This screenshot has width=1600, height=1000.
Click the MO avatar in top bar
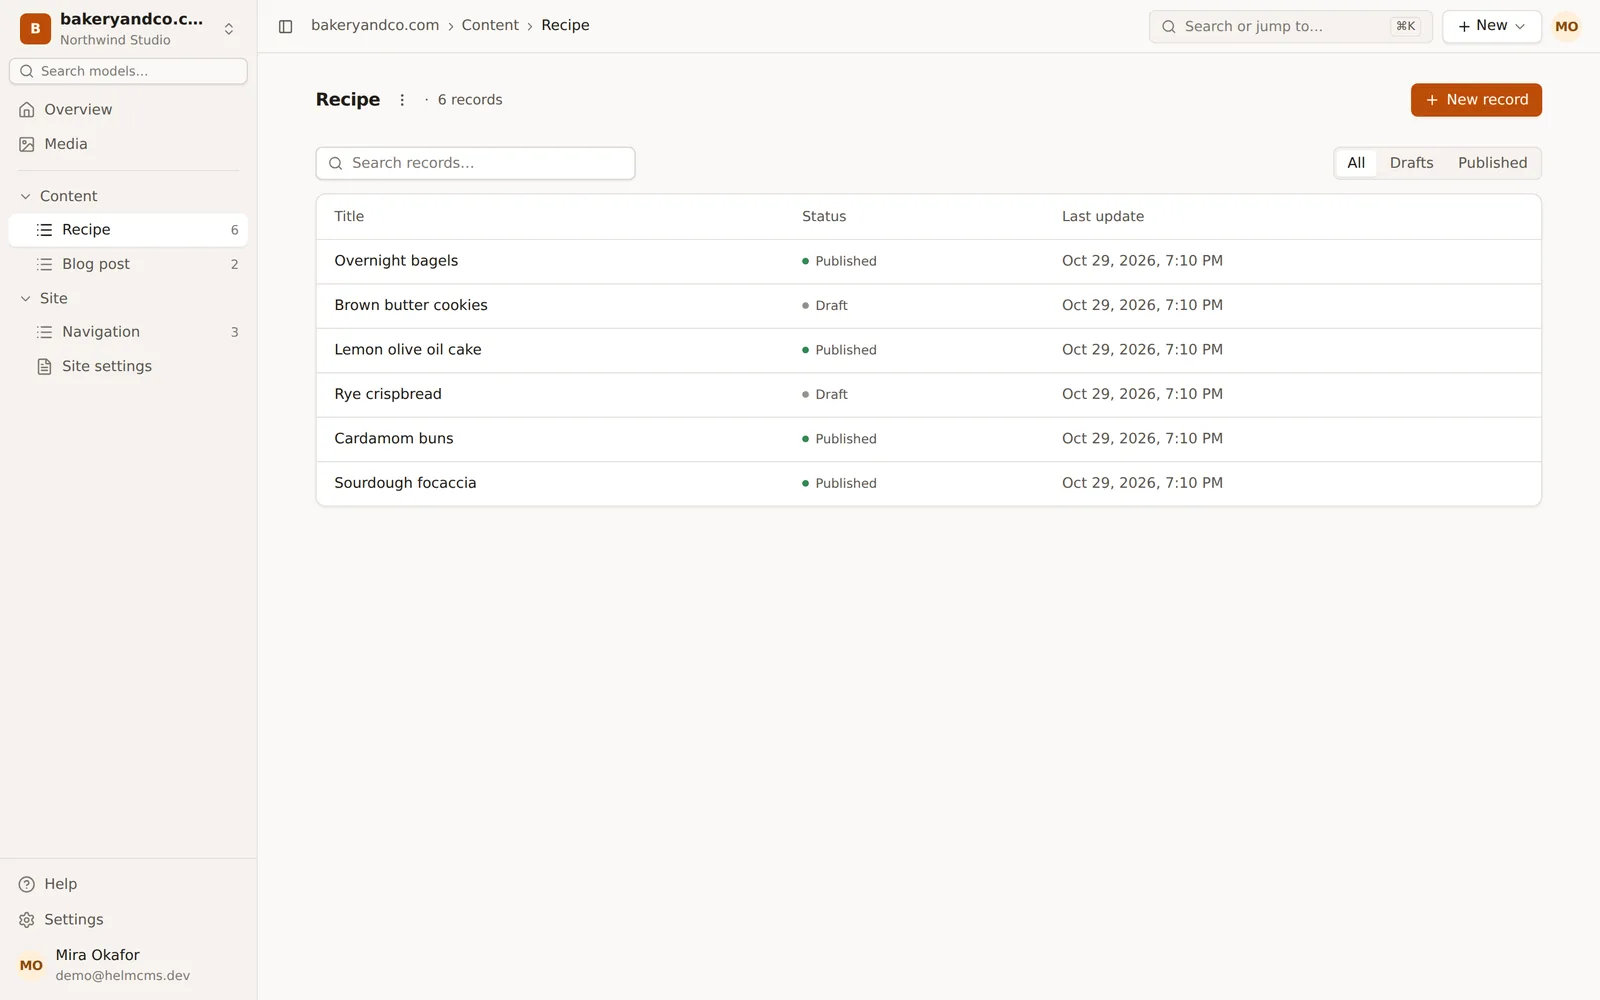(1566, 26)
